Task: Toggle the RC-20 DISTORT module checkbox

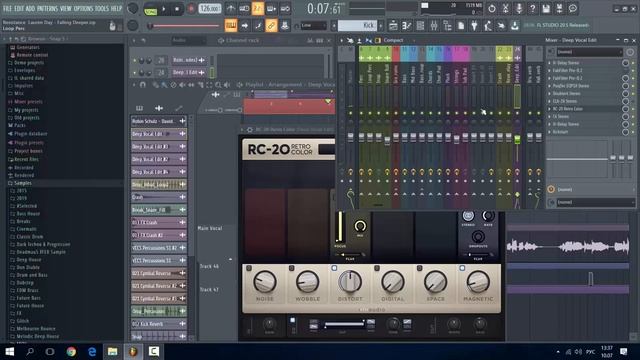Action: tap(334, 268)
